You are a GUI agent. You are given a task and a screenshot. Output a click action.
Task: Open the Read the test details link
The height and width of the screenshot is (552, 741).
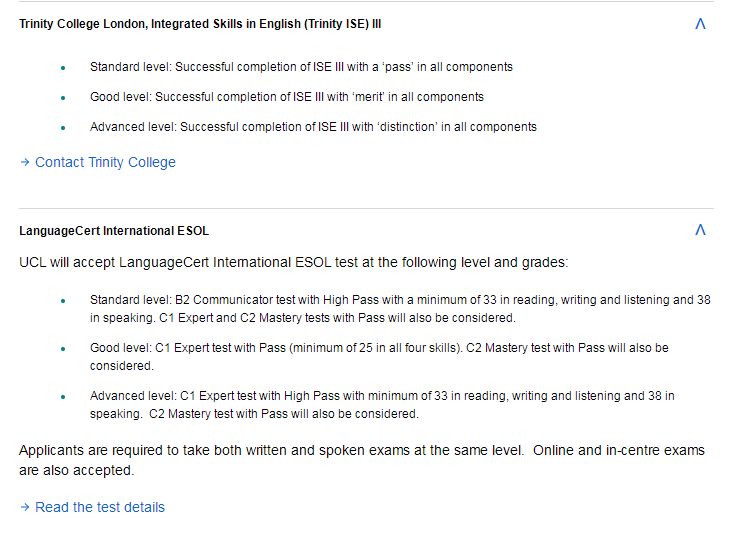[100, 507]
